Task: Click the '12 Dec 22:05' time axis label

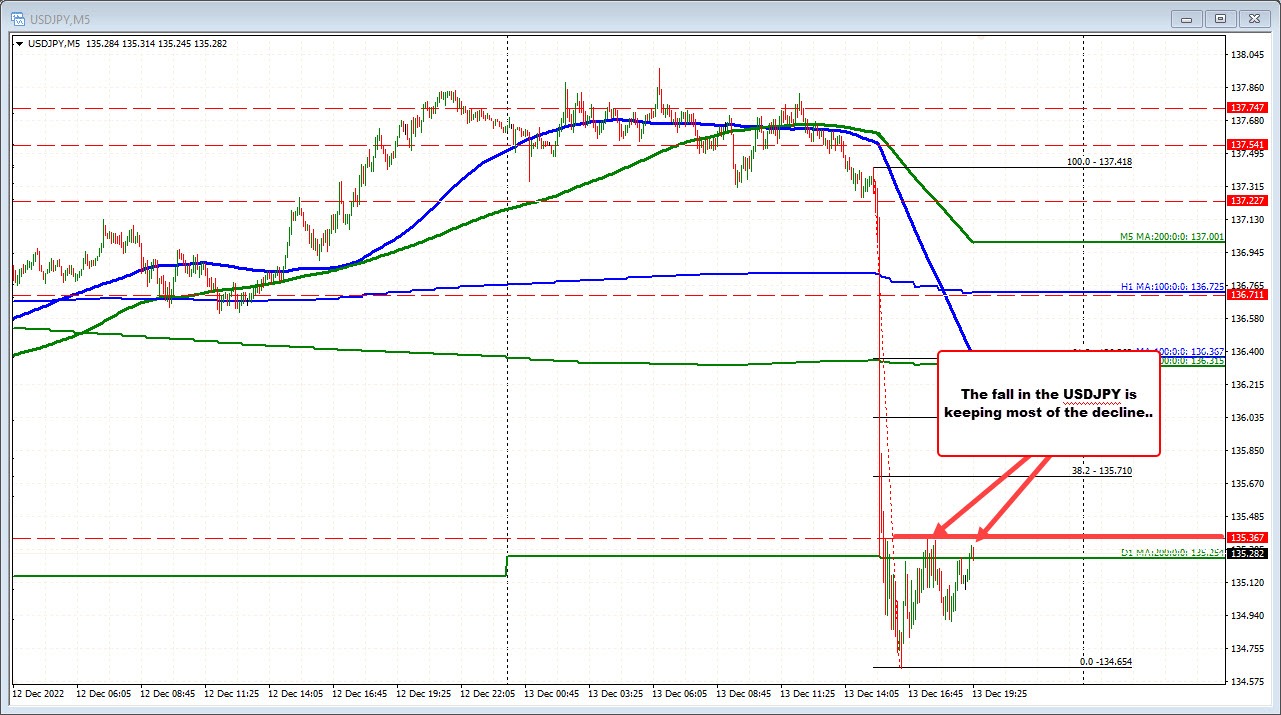Action: [488, 692]
